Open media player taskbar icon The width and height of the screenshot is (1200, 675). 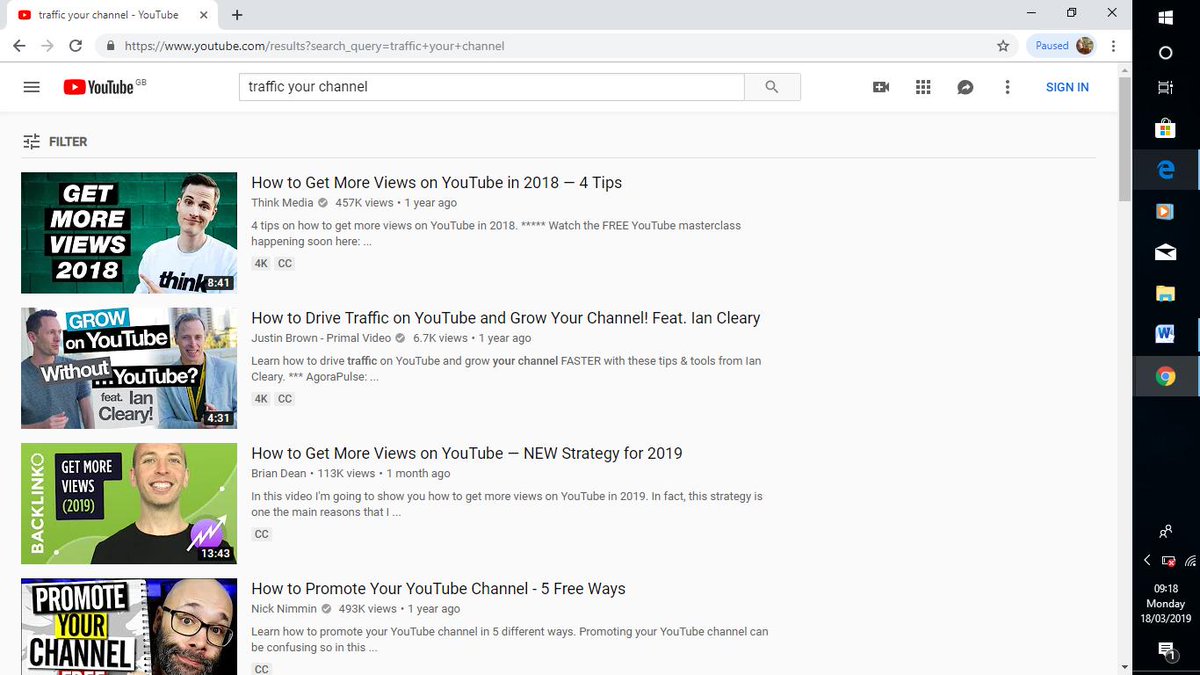point(1165,211)
